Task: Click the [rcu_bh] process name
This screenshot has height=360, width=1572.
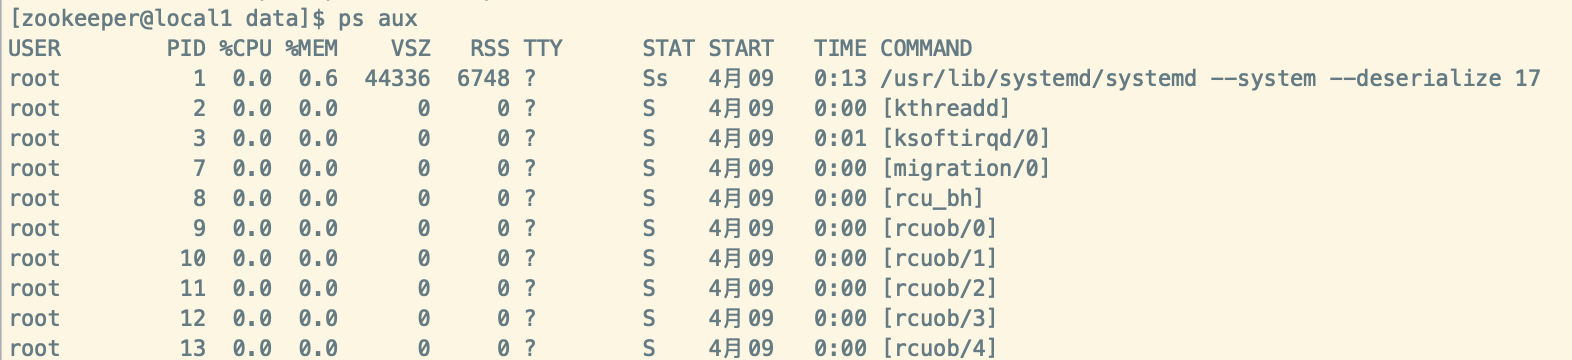Action: (933, 198)
